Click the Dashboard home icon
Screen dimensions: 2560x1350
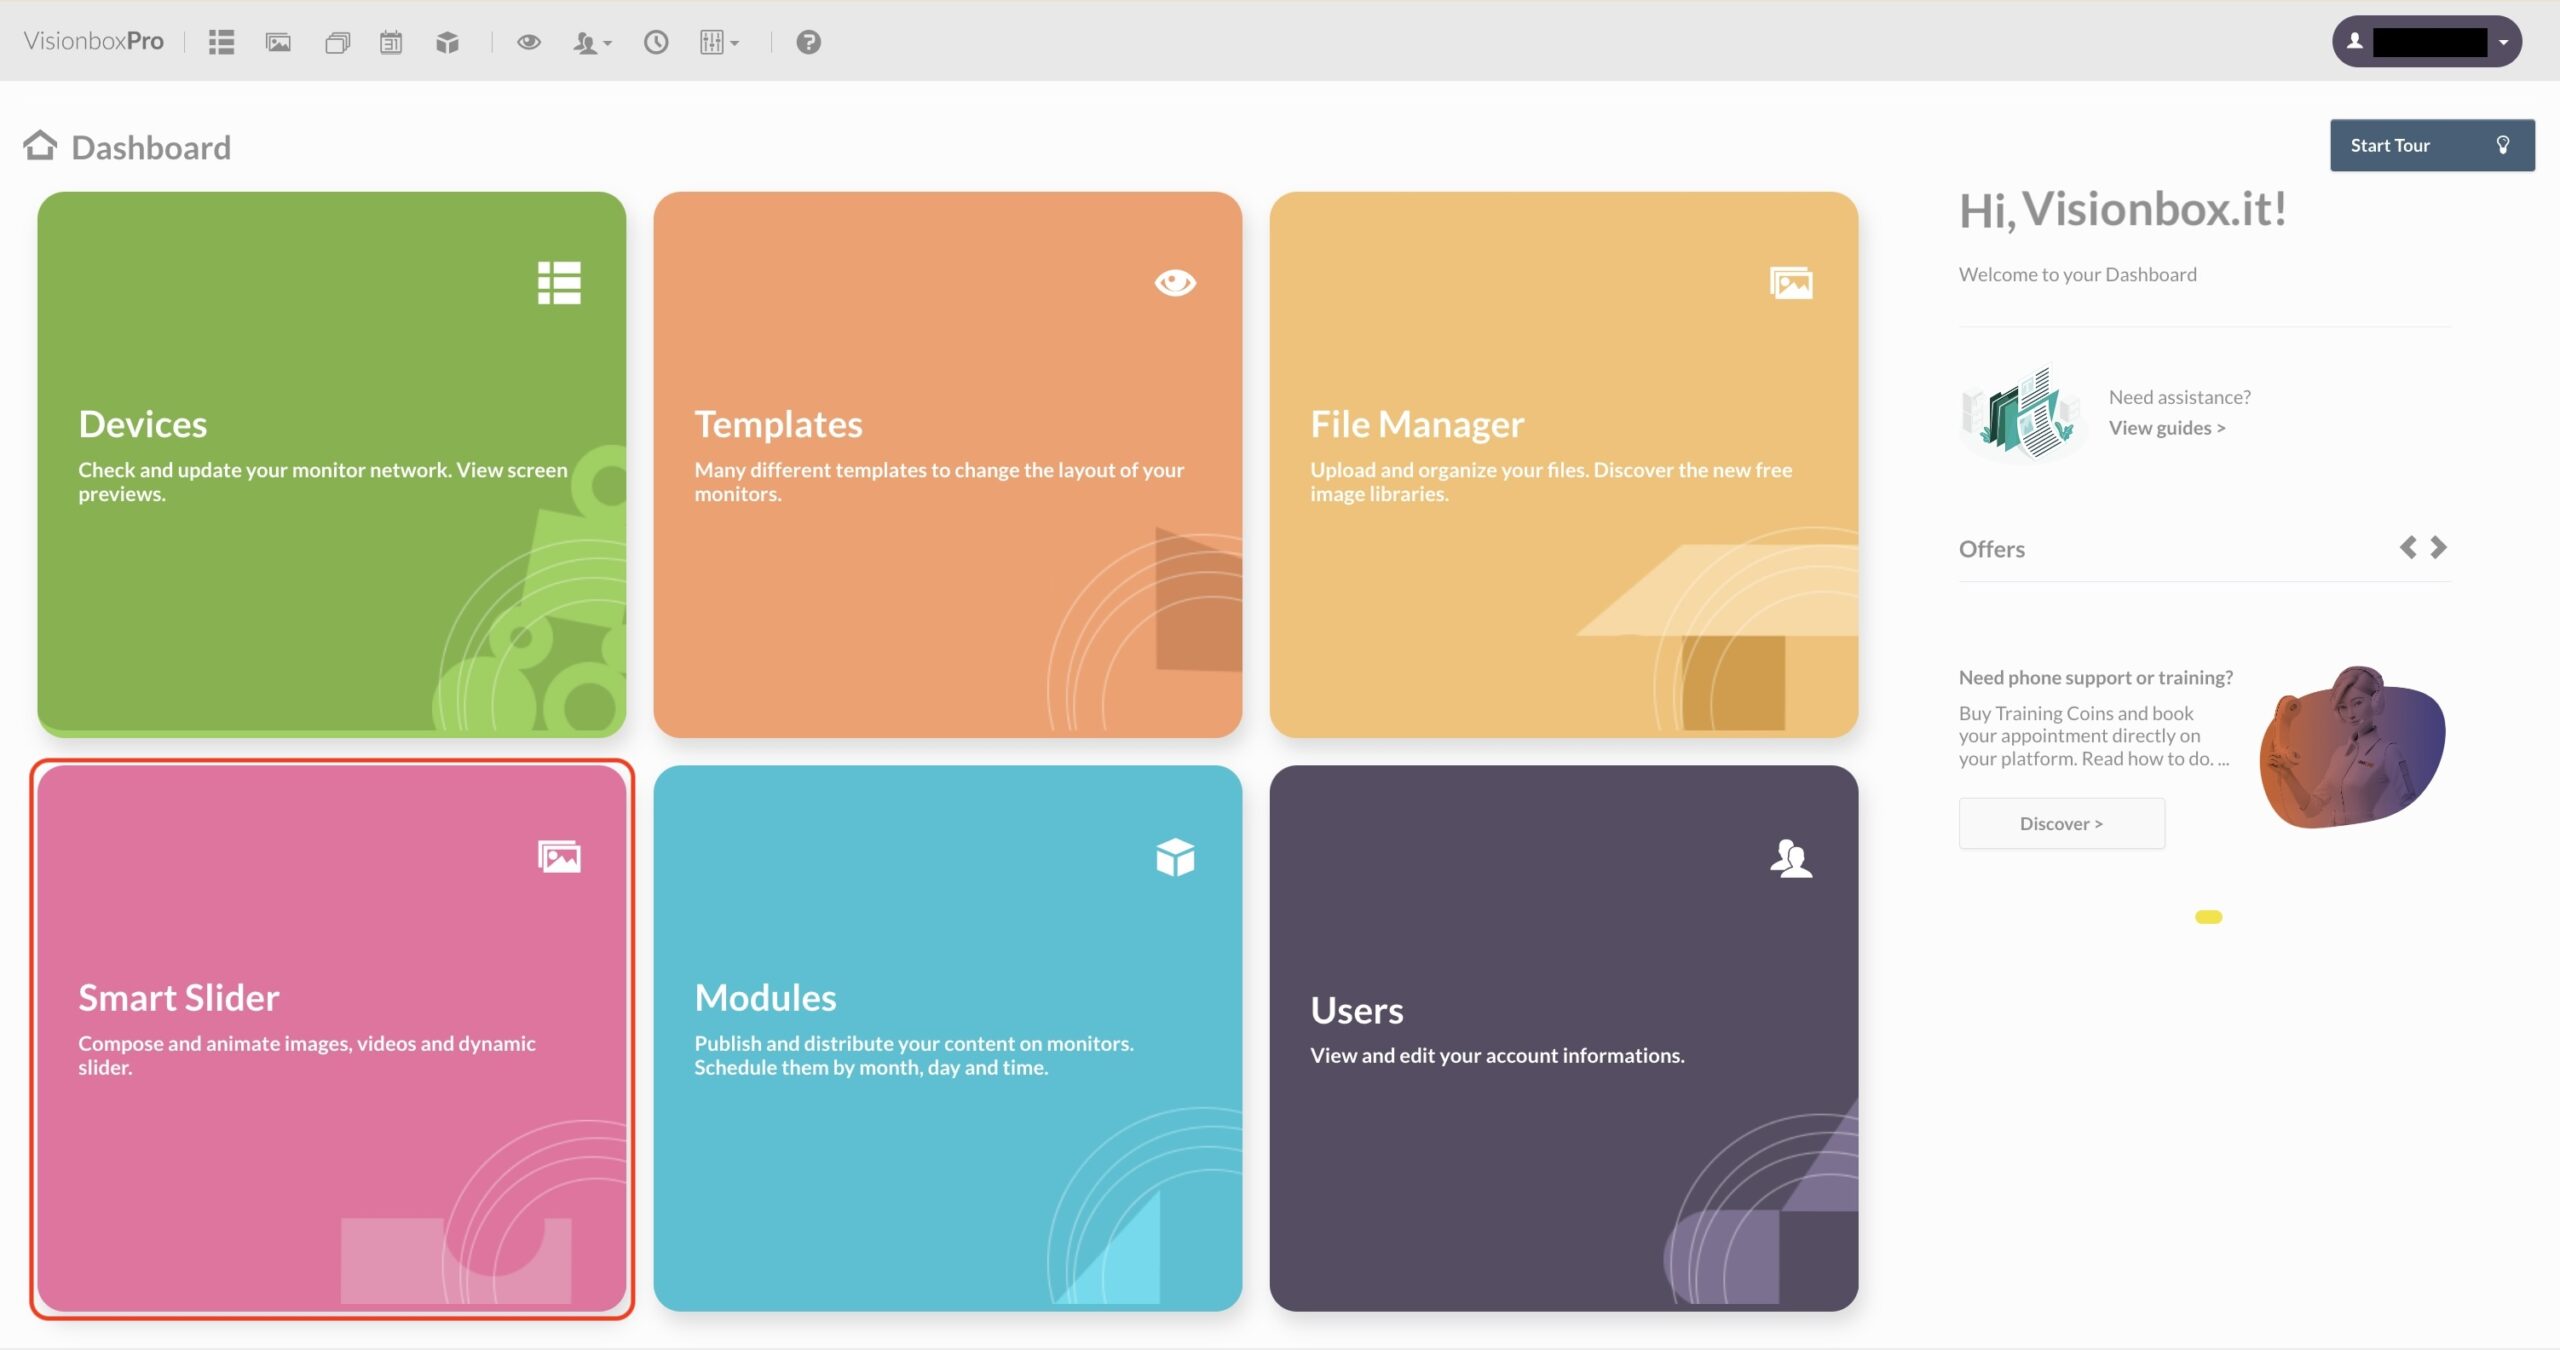40,145
